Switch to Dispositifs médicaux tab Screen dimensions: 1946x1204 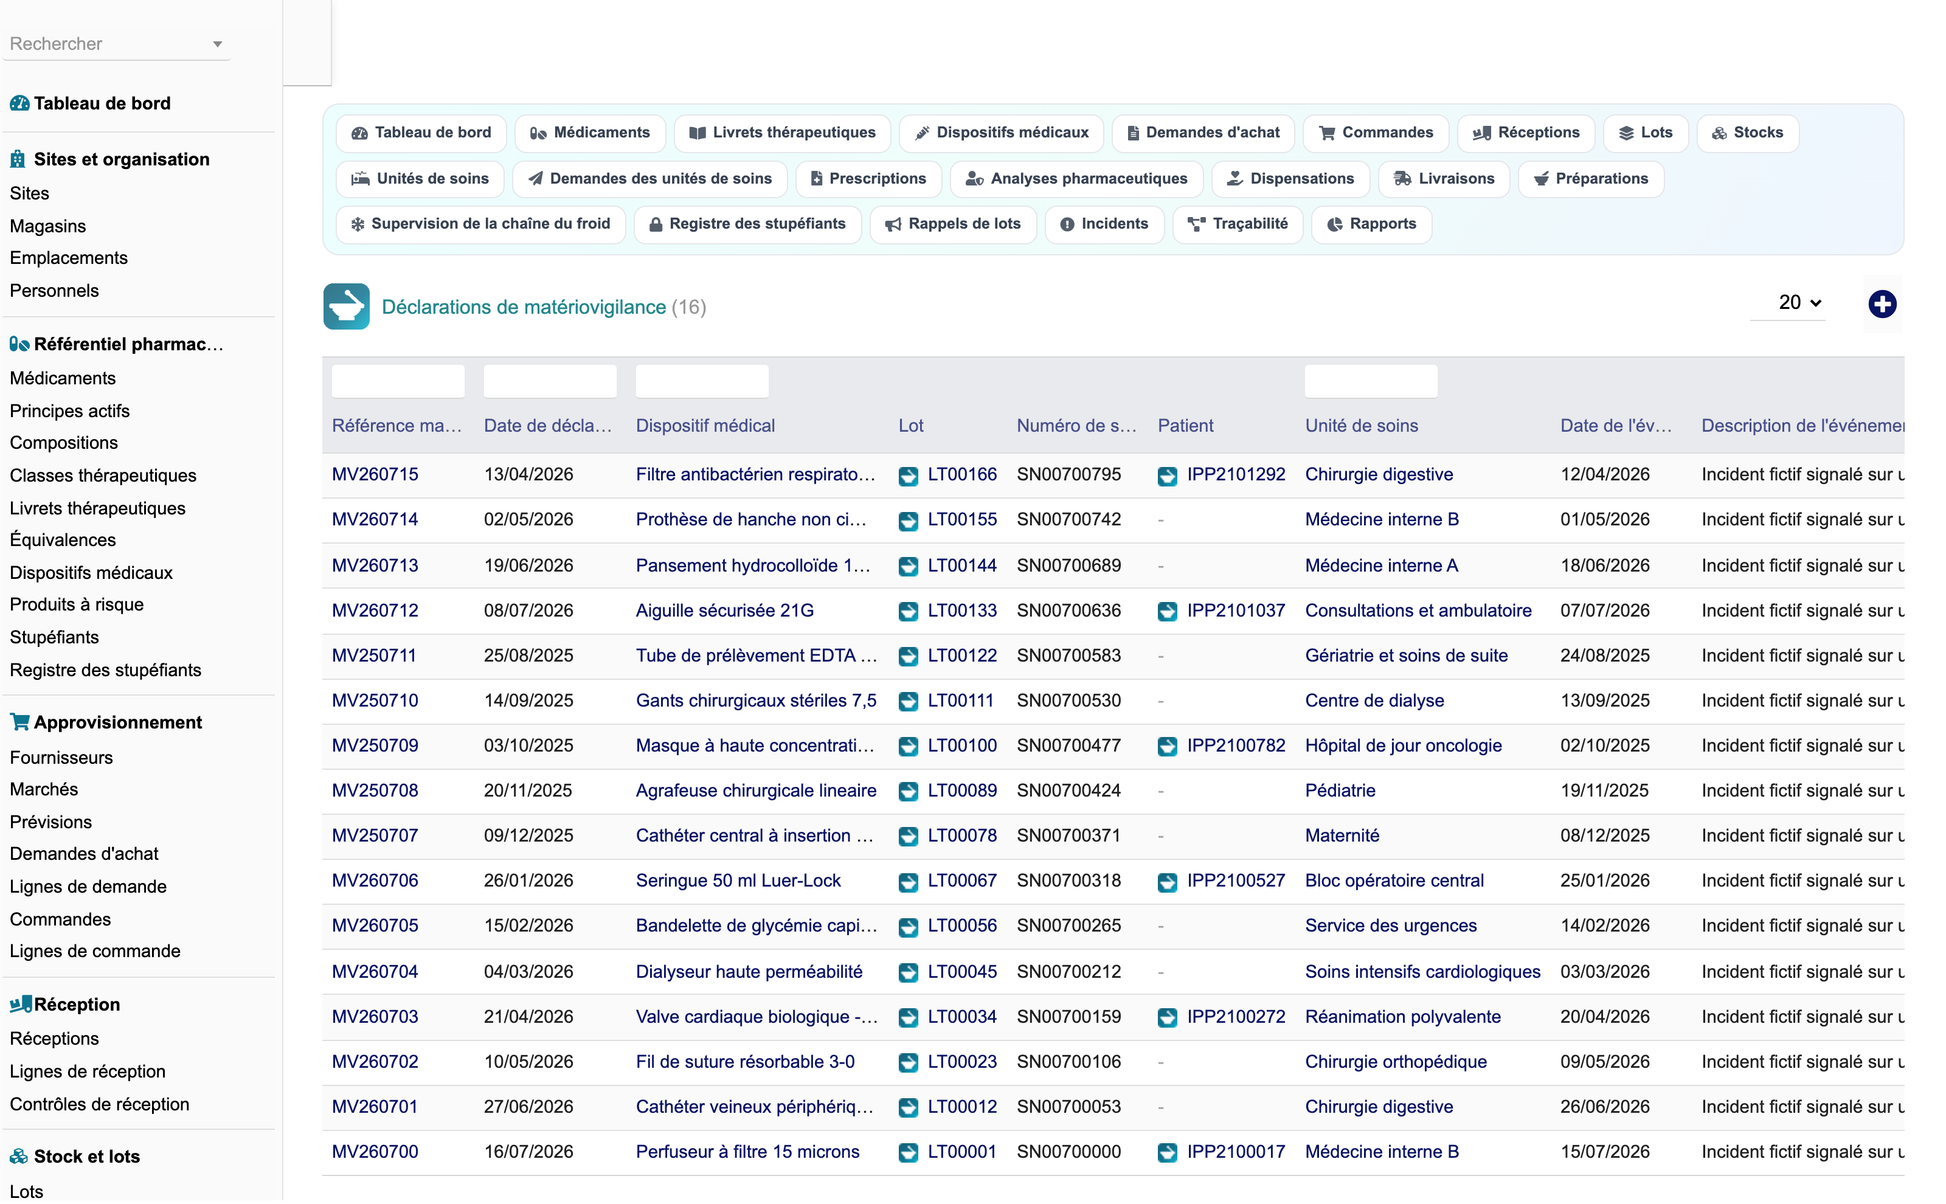(x=1001, y=133)
